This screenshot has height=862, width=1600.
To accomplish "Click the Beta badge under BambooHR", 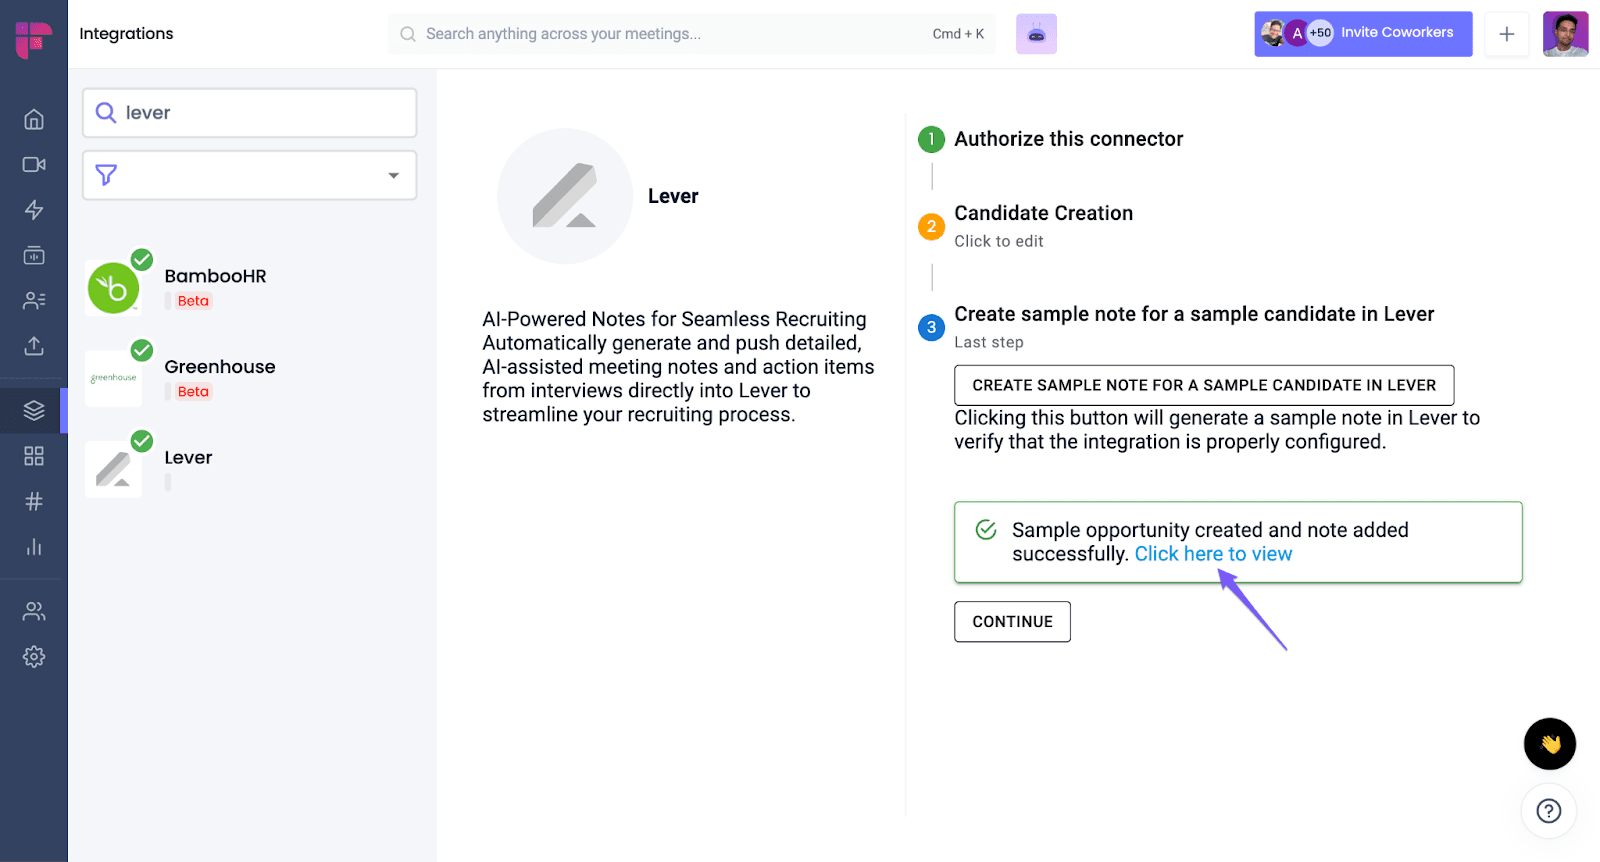I will [193, 301].
